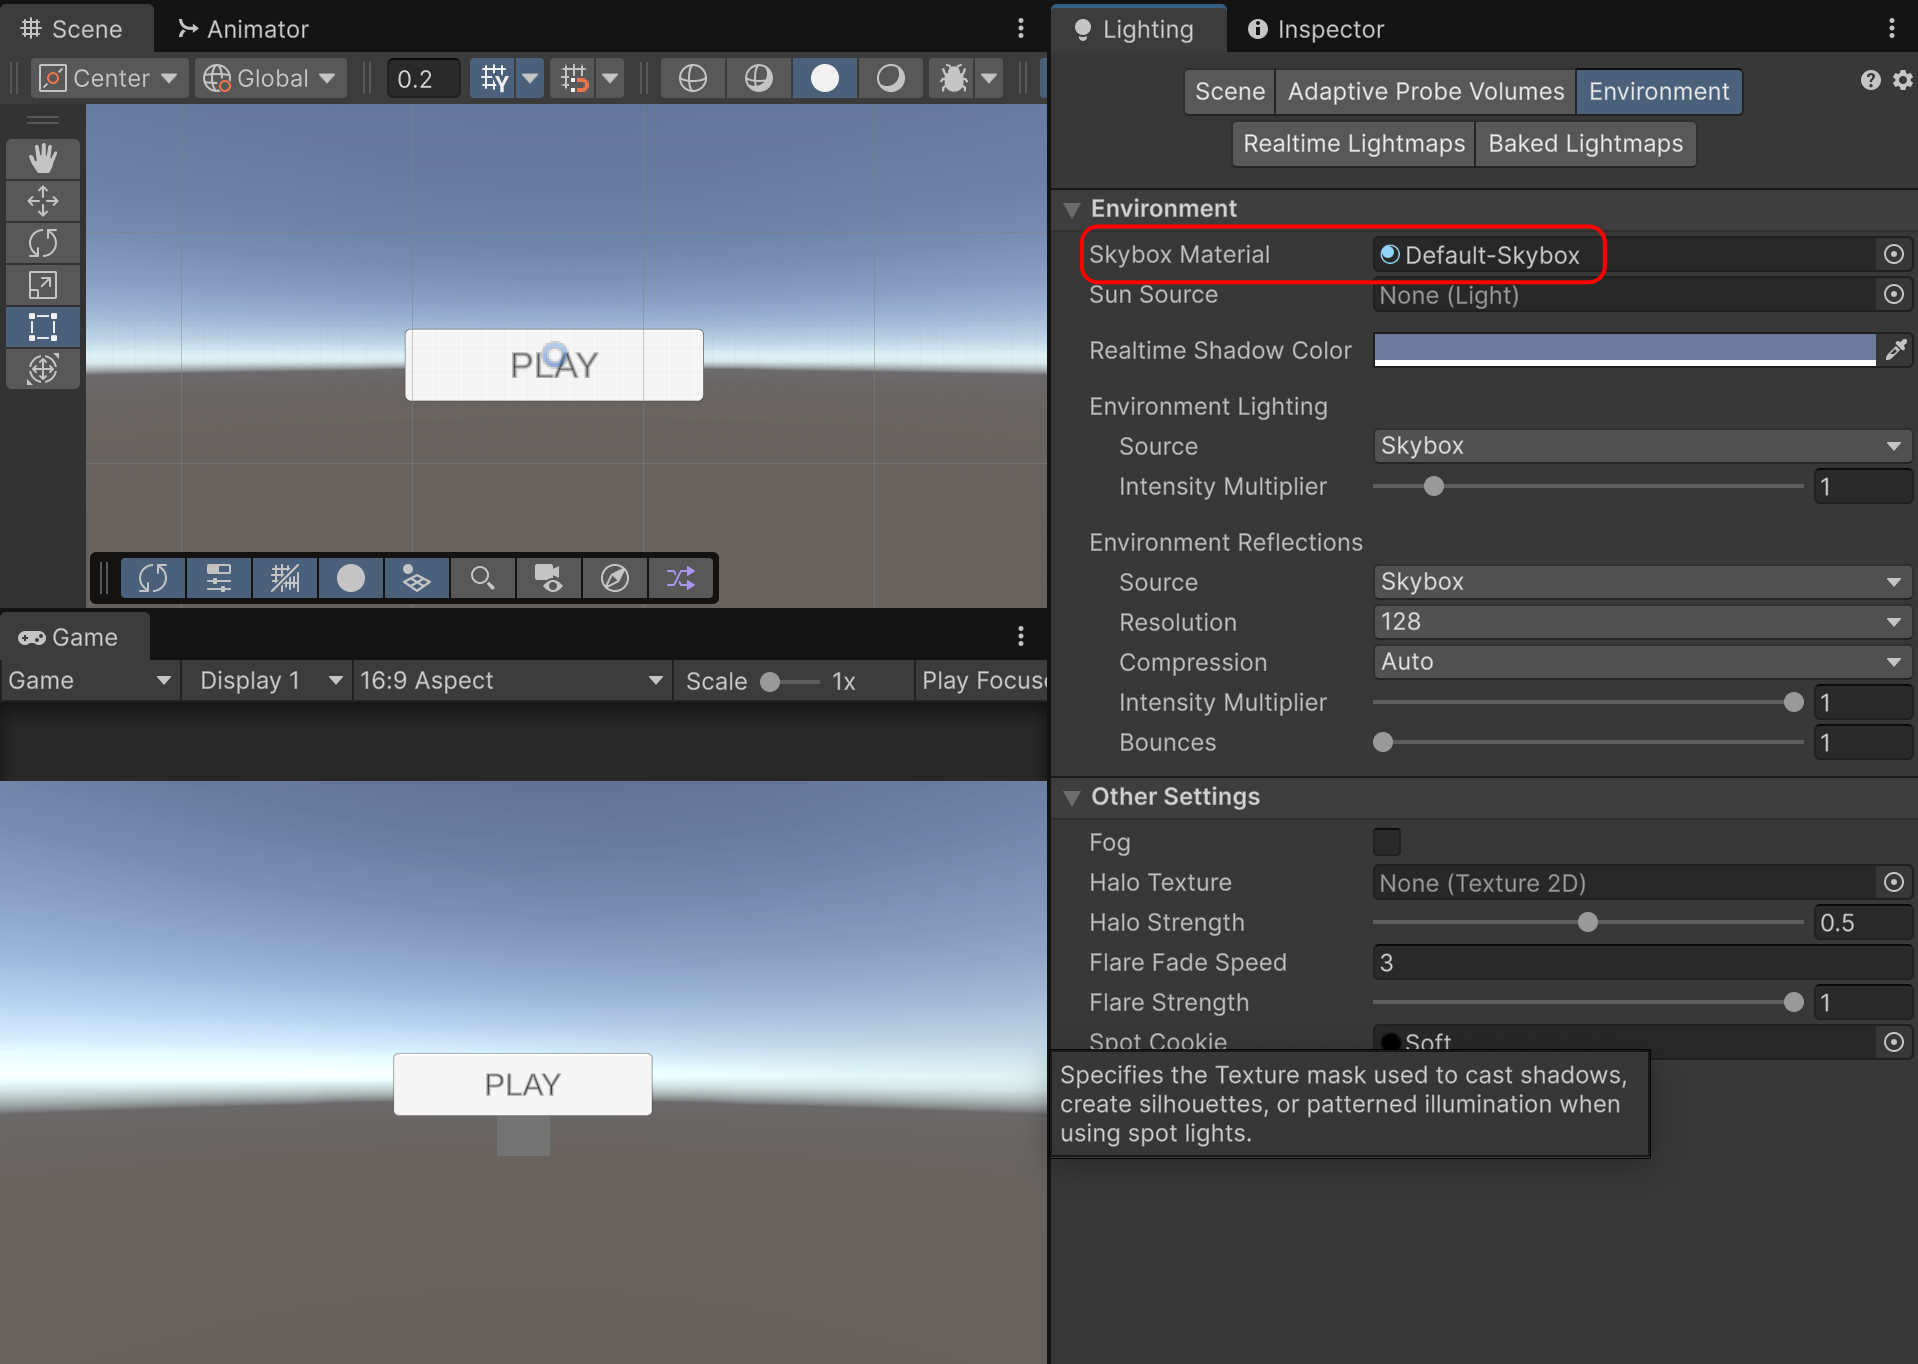
Task: Open Lighting help question mark icon
Action: click(x=1870, y=80)
